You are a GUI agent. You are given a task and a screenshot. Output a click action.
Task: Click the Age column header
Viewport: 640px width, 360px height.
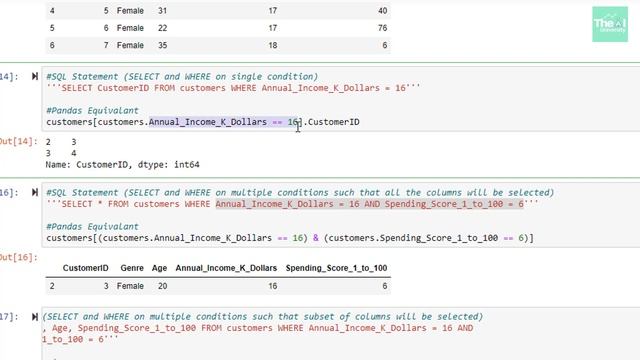pyautogui.click(x=159, y=268)
